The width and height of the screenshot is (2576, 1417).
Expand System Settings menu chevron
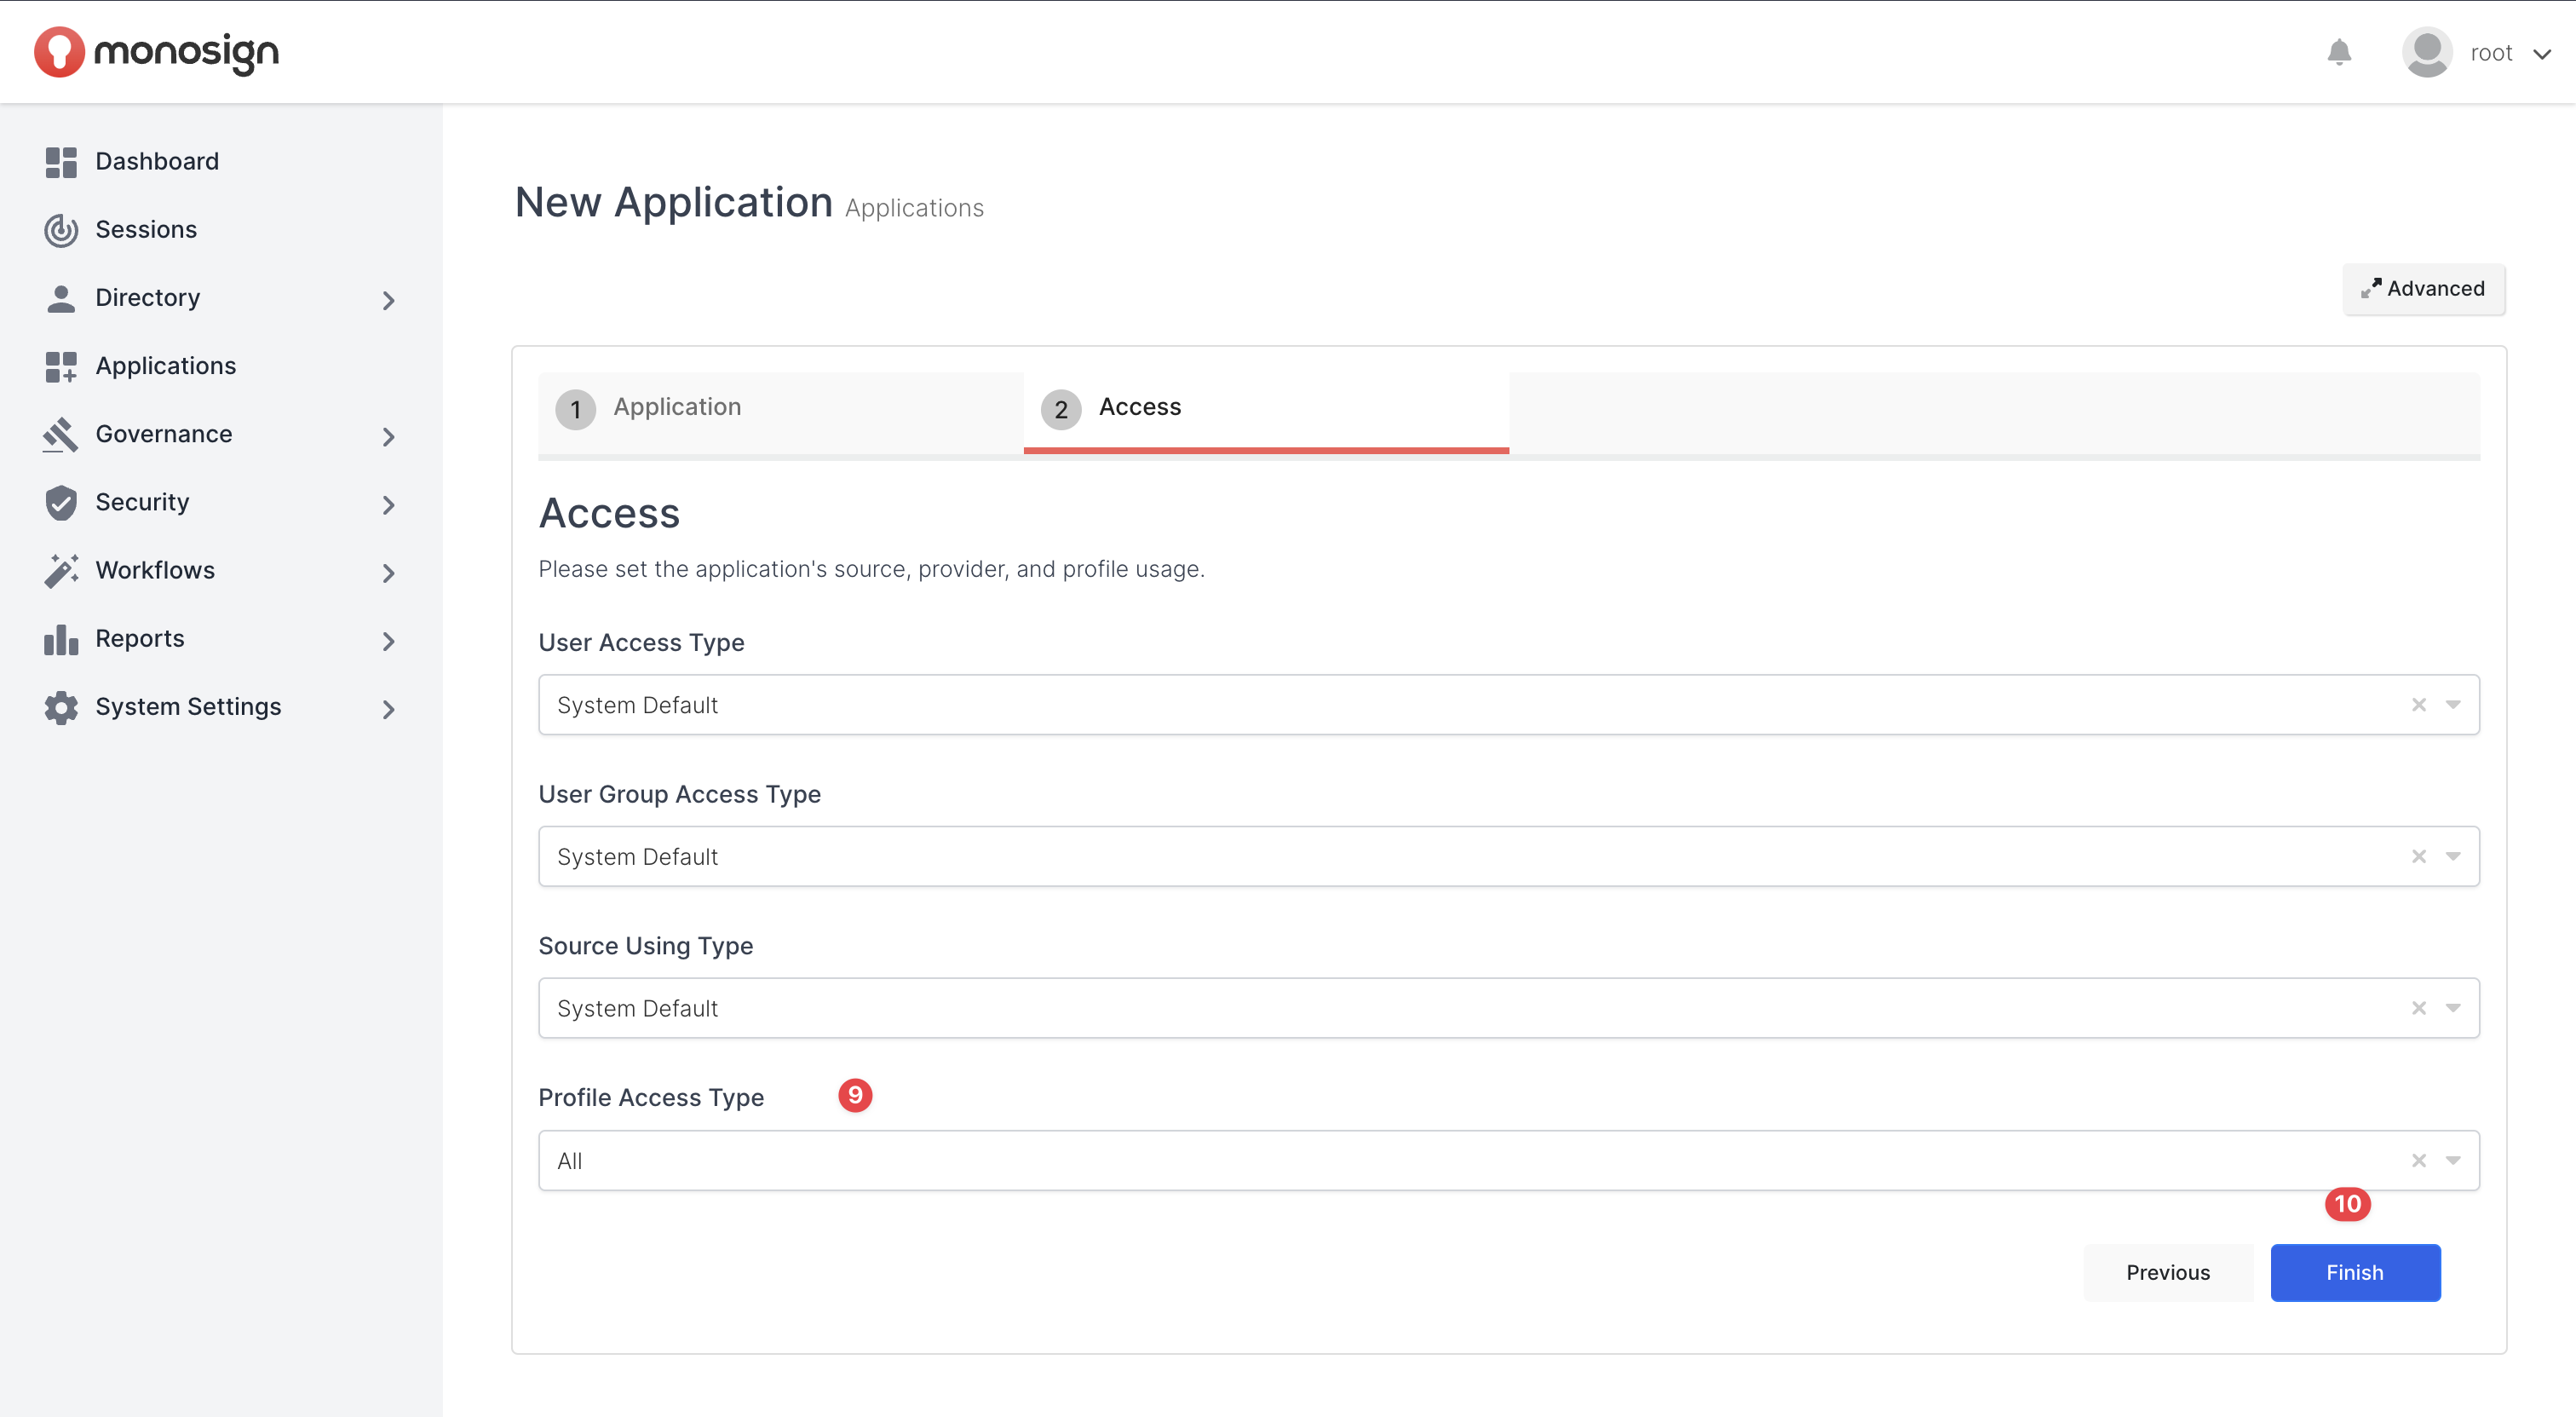click(388, 709)
